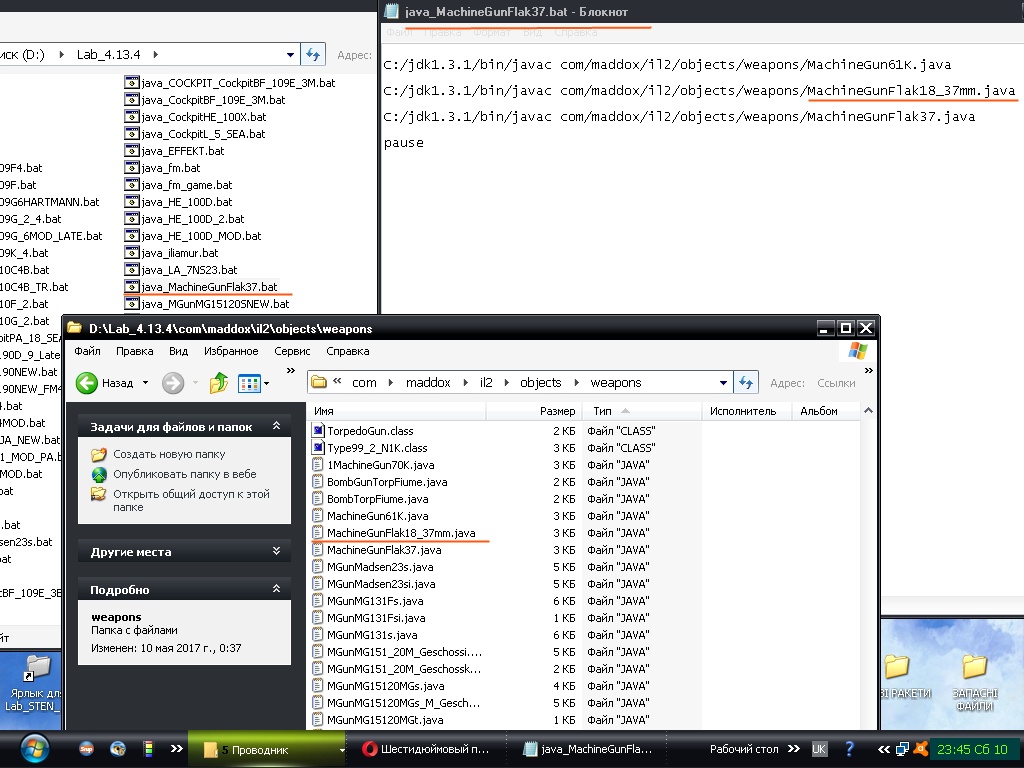Go up one folder level with Up icon
This screenshot has width=1024, height=768.
coord(219,383)
